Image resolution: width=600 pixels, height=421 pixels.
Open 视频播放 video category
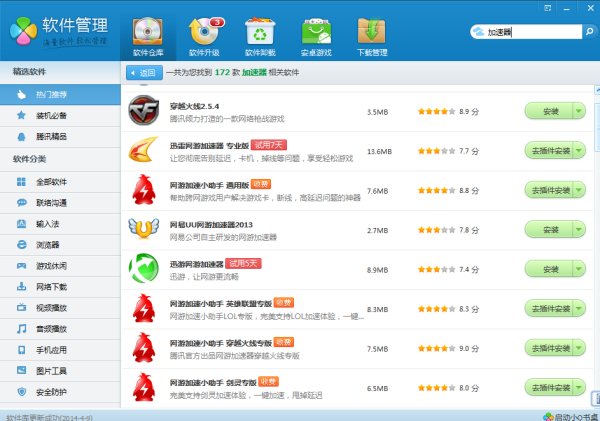(60, 308)
